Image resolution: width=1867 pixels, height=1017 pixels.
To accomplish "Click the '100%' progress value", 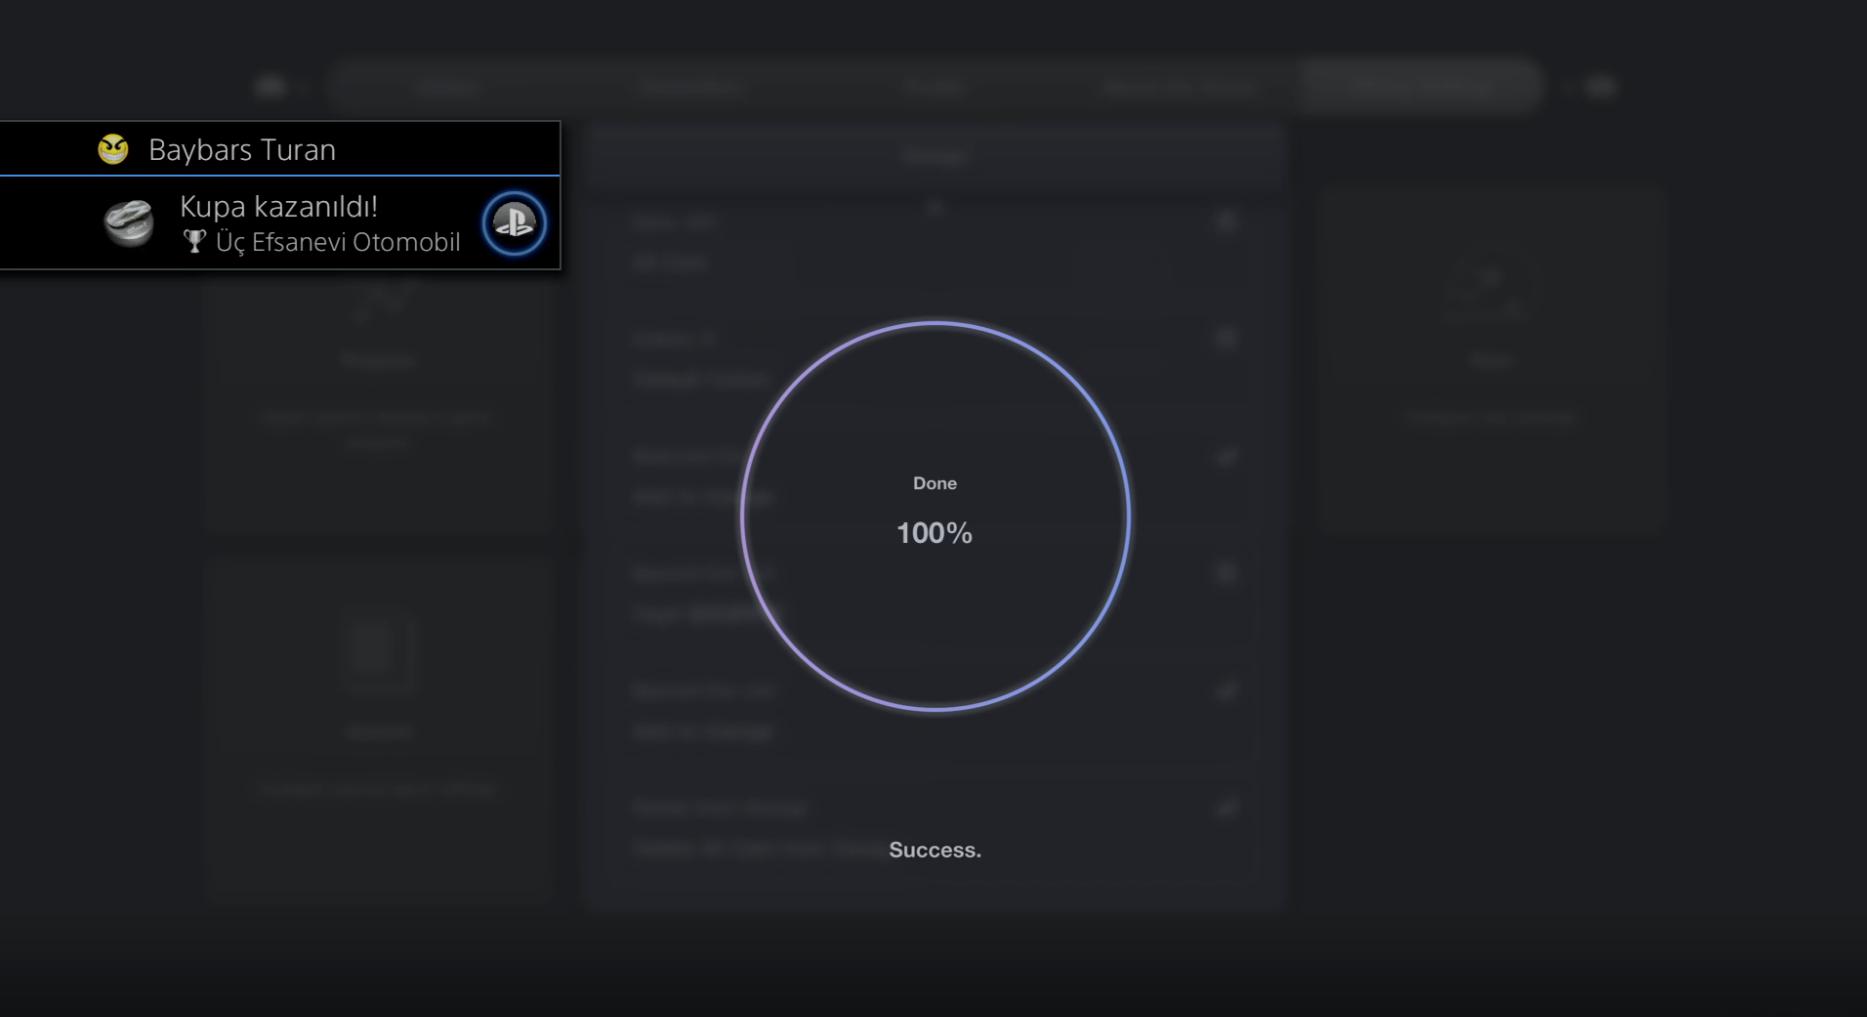I will coord(934,533).
